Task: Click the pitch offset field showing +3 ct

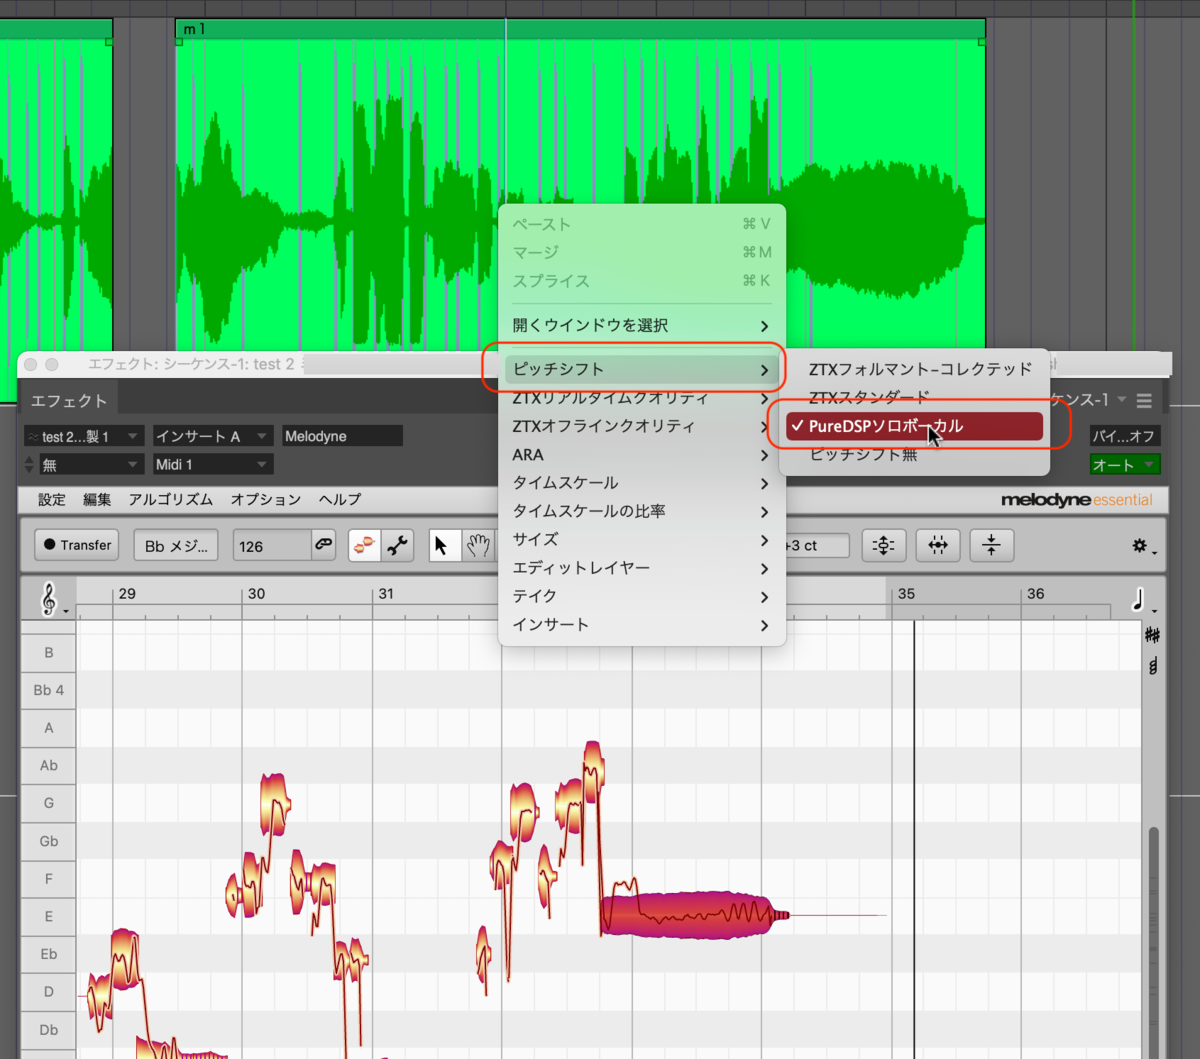Action: [817, 546]
